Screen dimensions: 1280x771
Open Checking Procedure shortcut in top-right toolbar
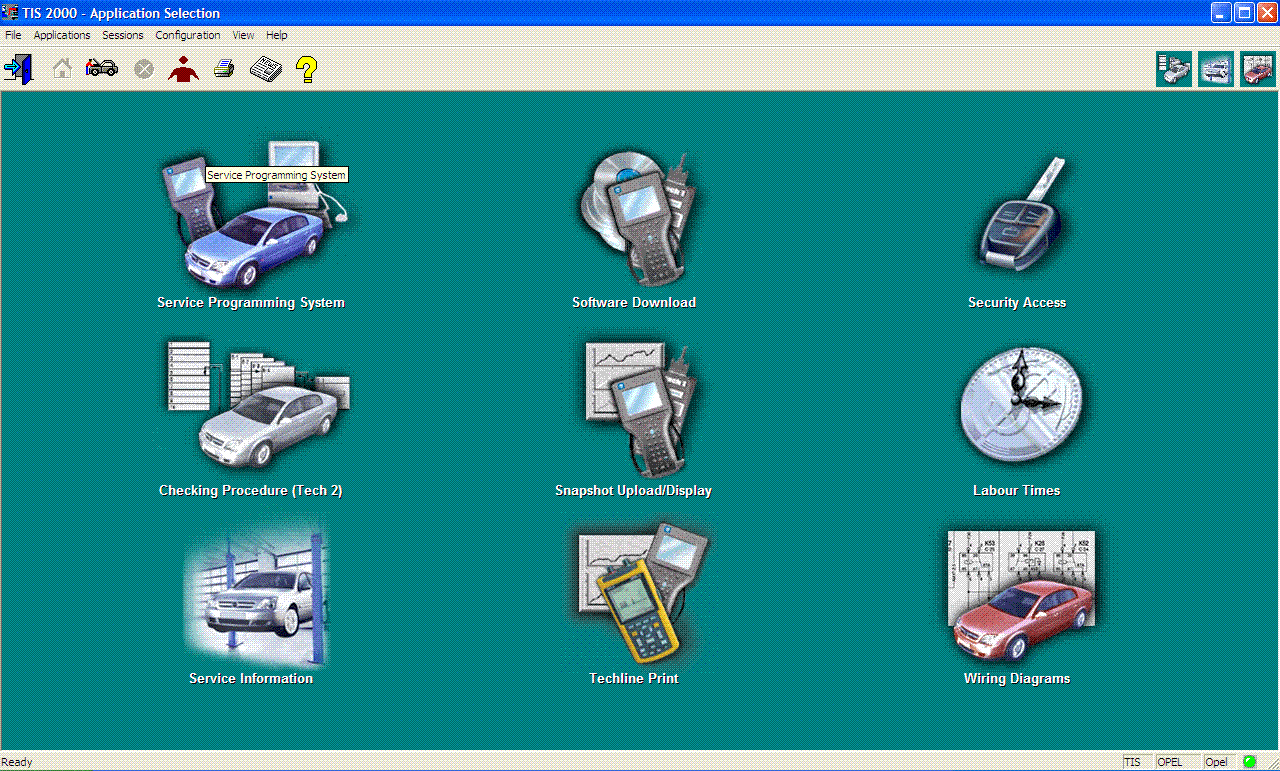click(x=1174, y=69)
